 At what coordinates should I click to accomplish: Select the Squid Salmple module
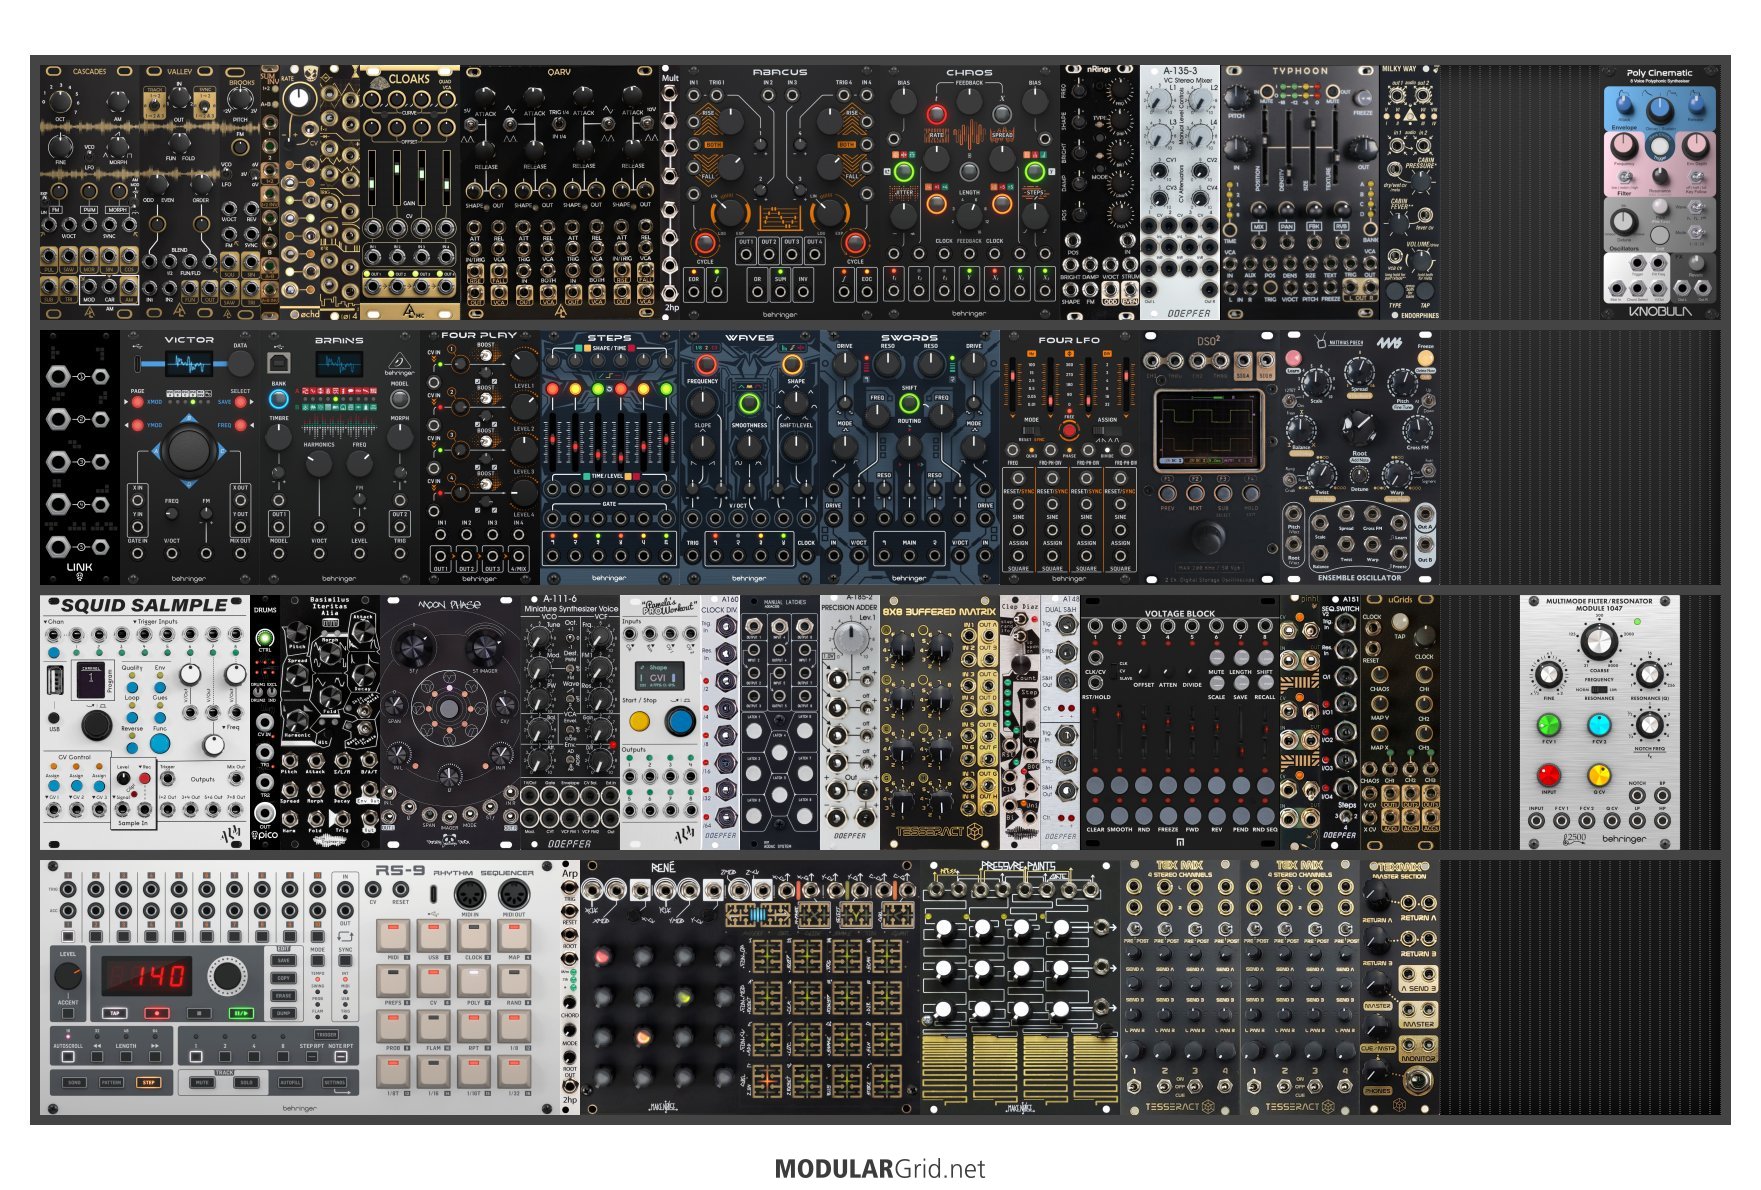[x=145, y=722]
